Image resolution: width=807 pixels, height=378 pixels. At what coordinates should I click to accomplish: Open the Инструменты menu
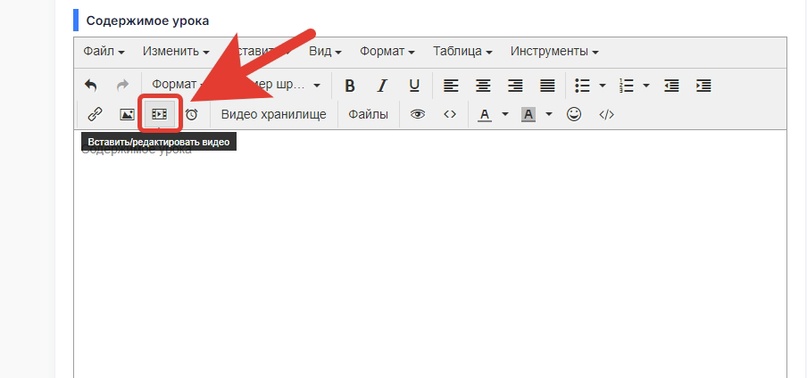pos(554,51)
